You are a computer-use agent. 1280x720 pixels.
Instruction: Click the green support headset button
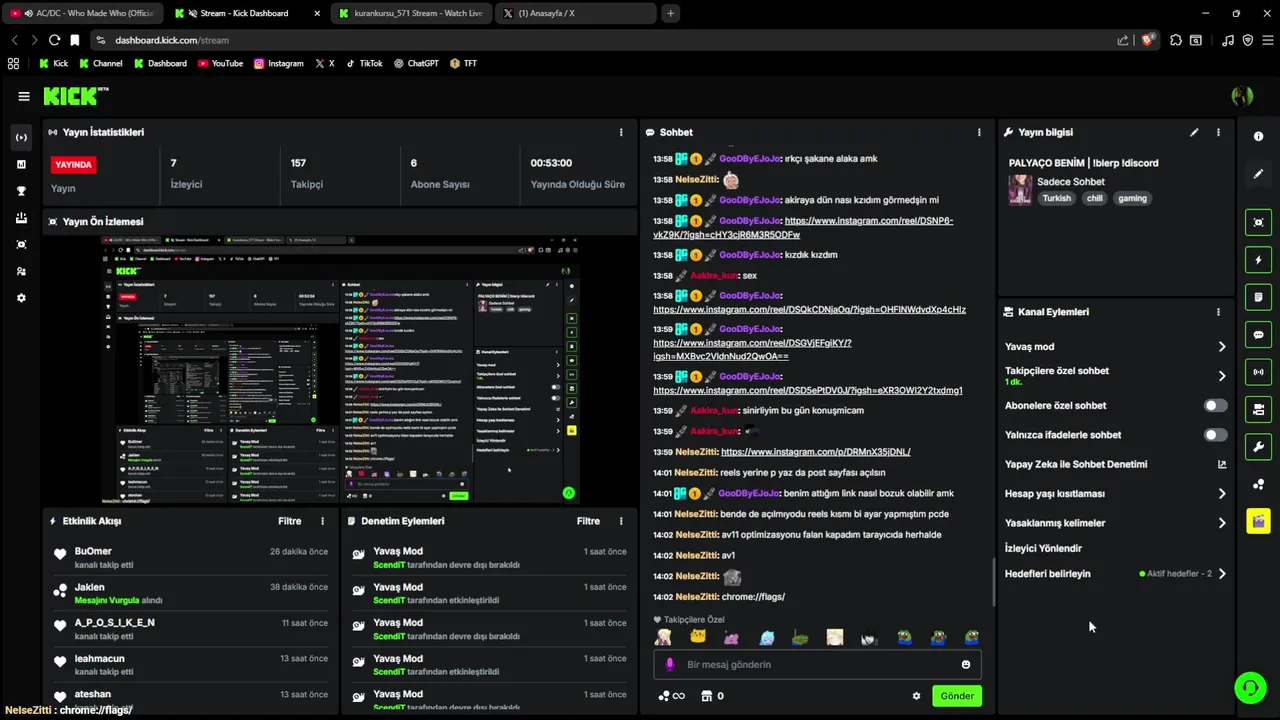point(1250,687)
